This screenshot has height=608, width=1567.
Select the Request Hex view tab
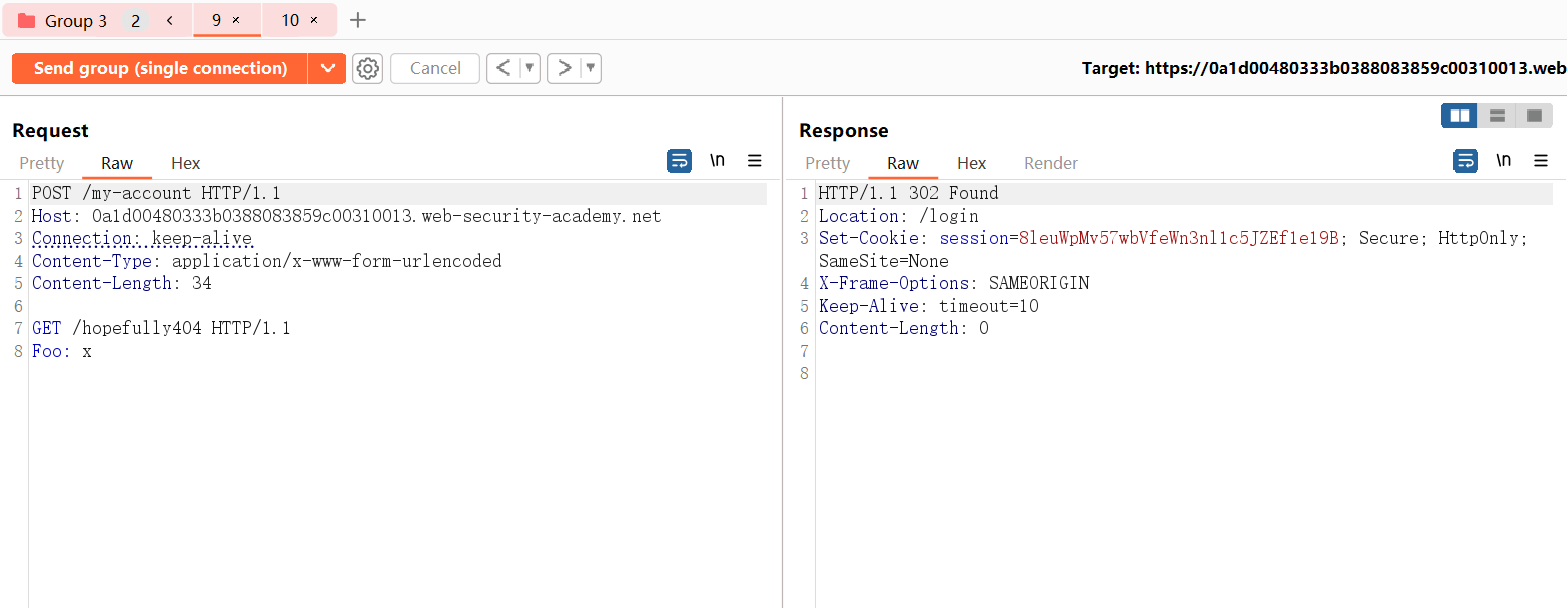[186, 163]
